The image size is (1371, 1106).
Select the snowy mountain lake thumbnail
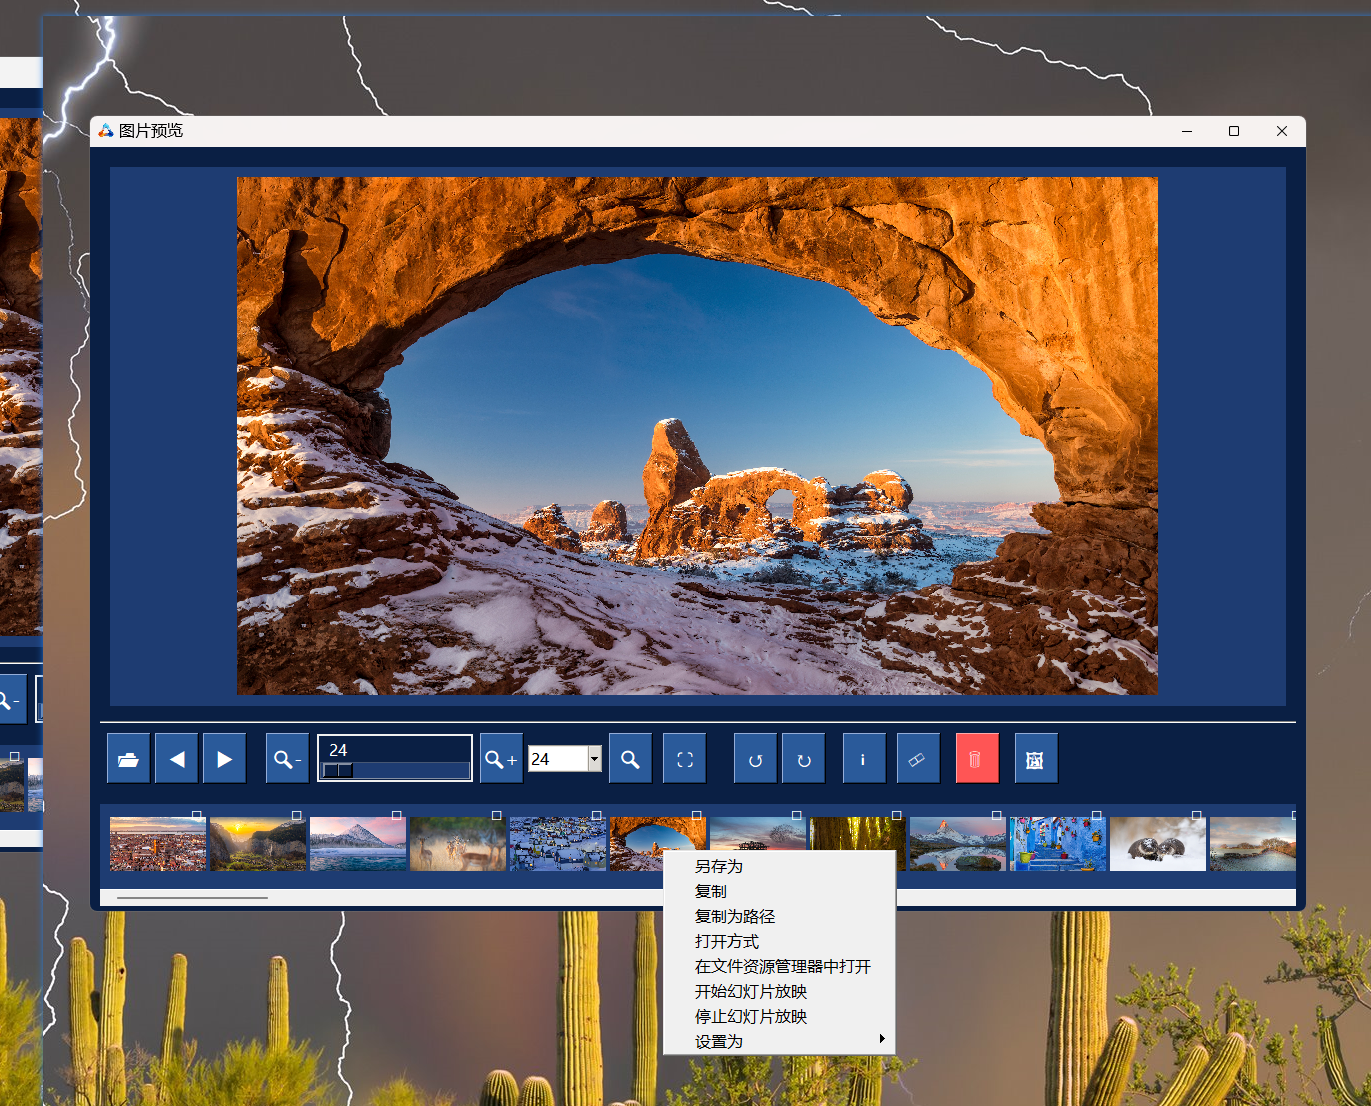point(358,845)
